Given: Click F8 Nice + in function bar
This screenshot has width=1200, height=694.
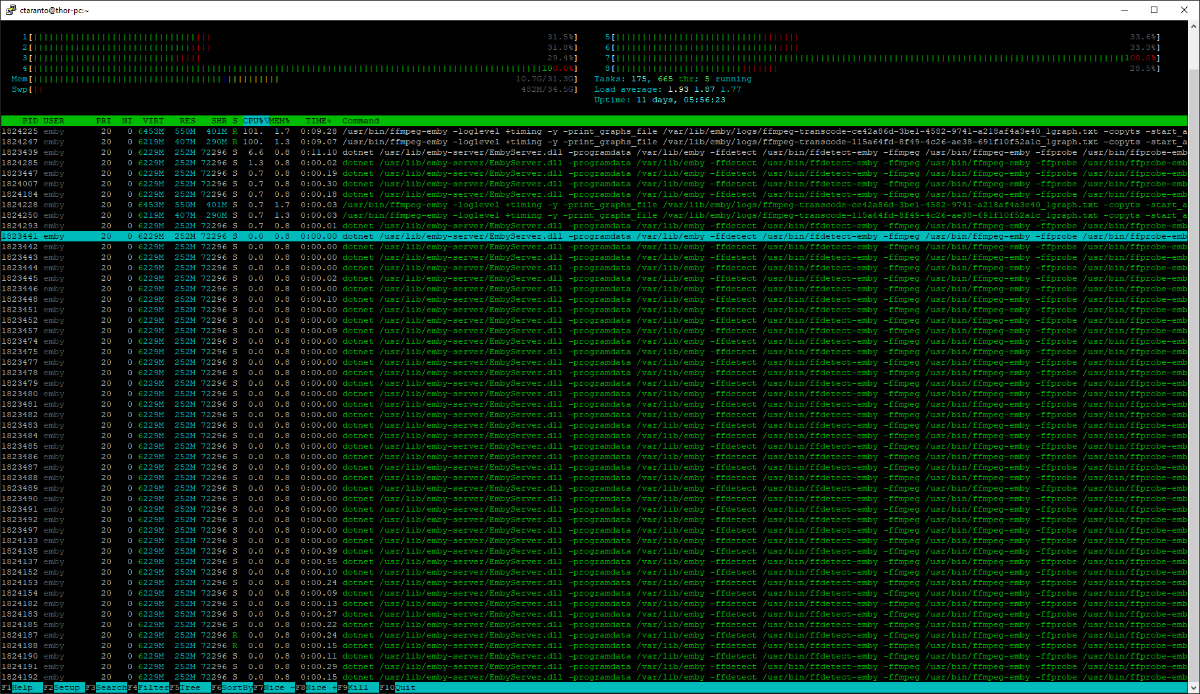Looking at the screenshot, I should [x=317, y=688].
